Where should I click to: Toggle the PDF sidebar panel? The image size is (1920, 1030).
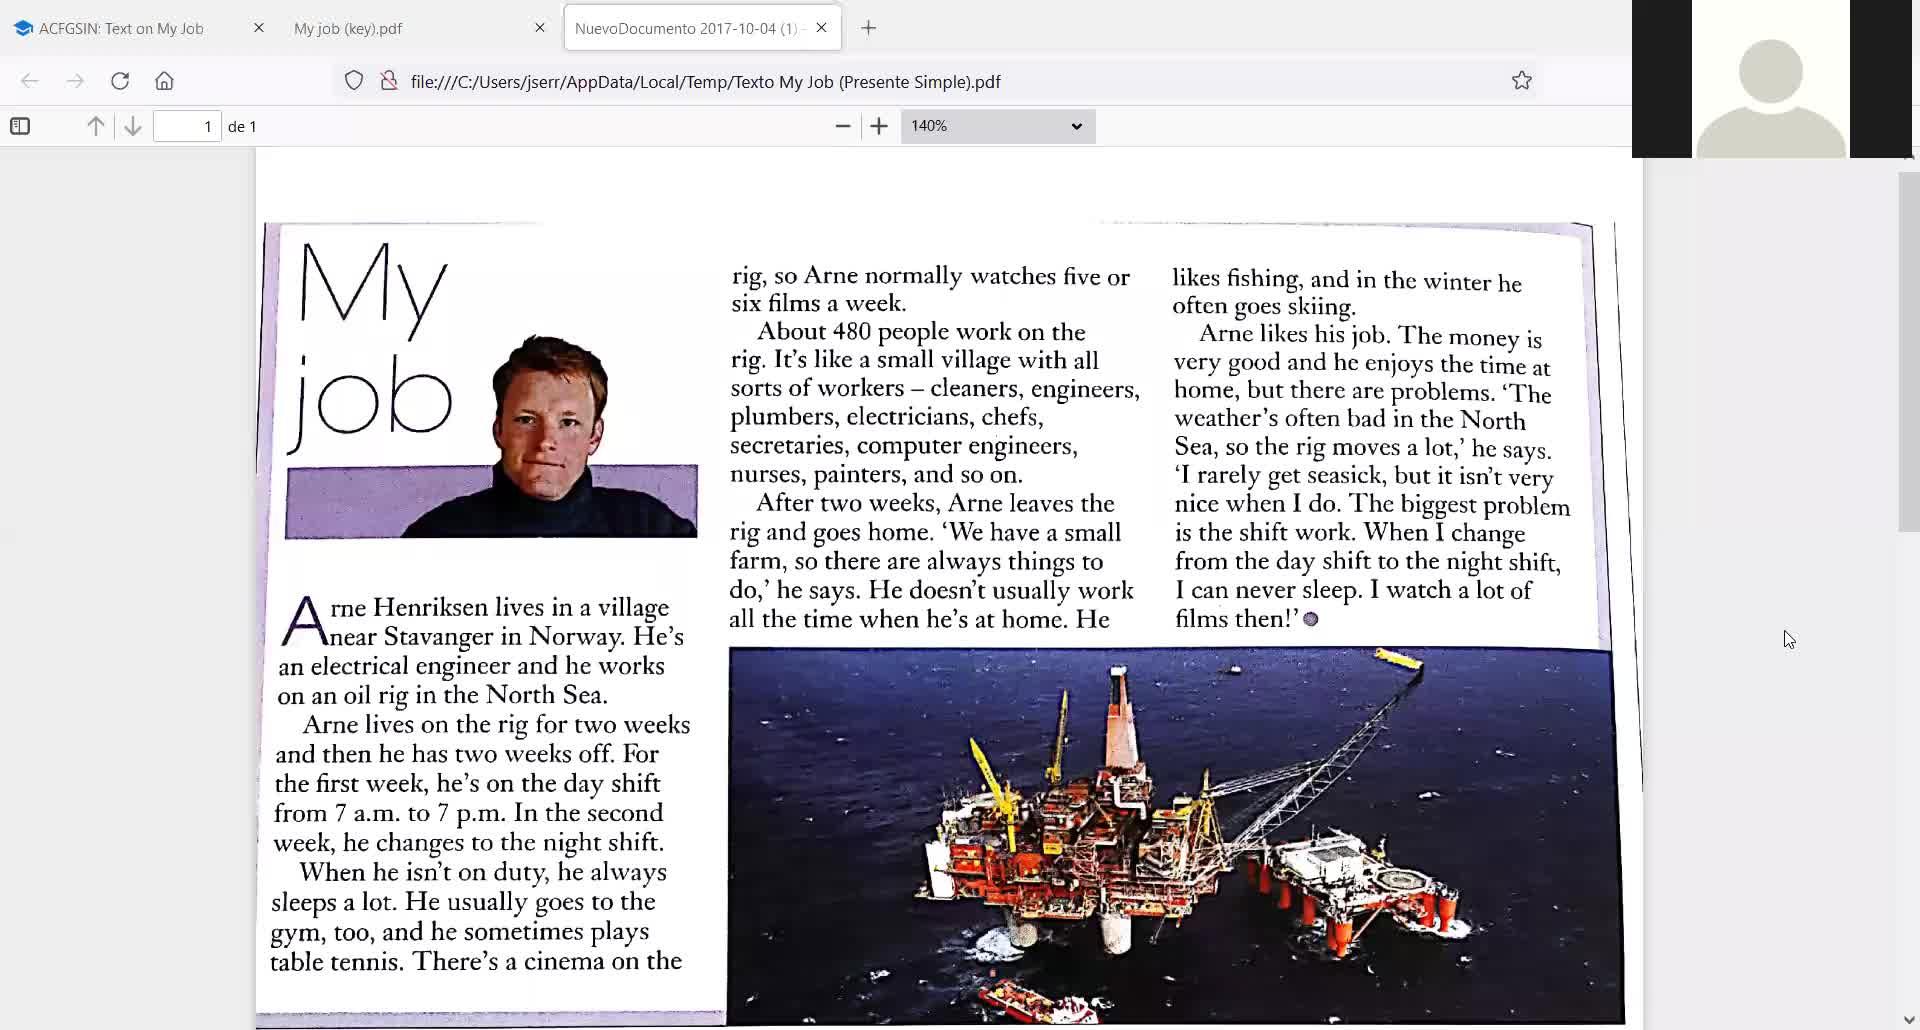click(20, 126)
